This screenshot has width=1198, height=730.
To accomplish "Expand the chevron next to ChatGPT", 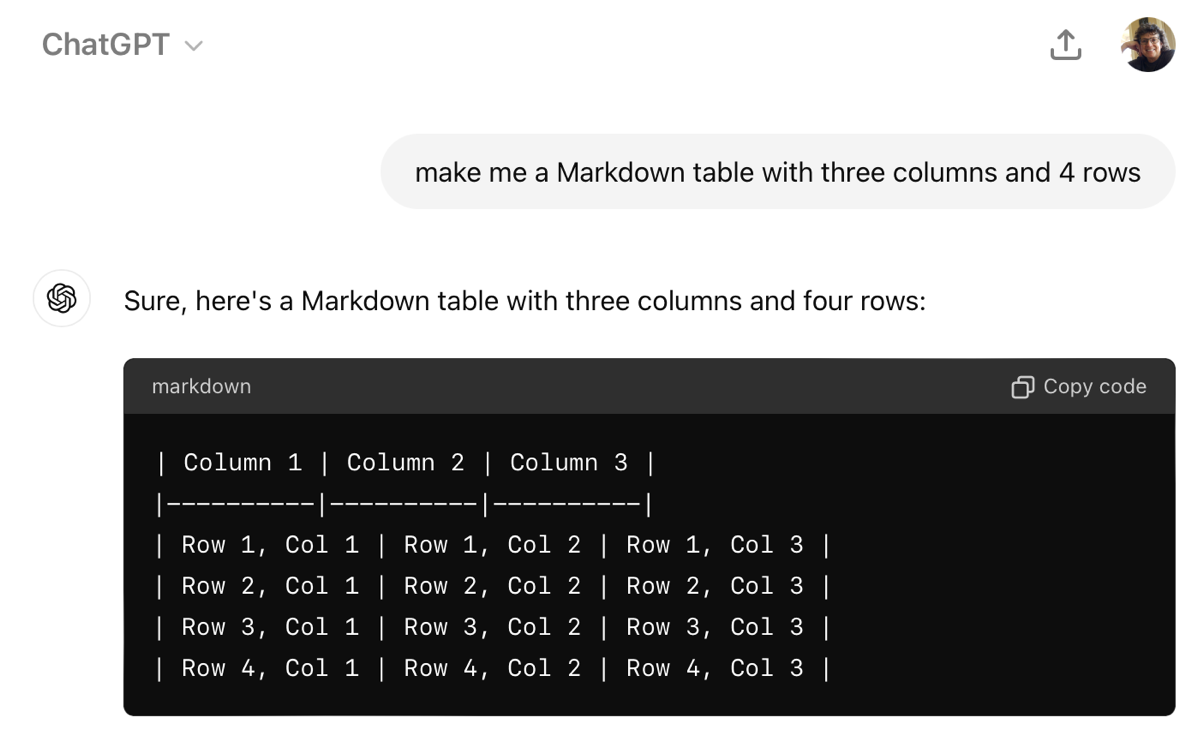I will pos(194,46).
